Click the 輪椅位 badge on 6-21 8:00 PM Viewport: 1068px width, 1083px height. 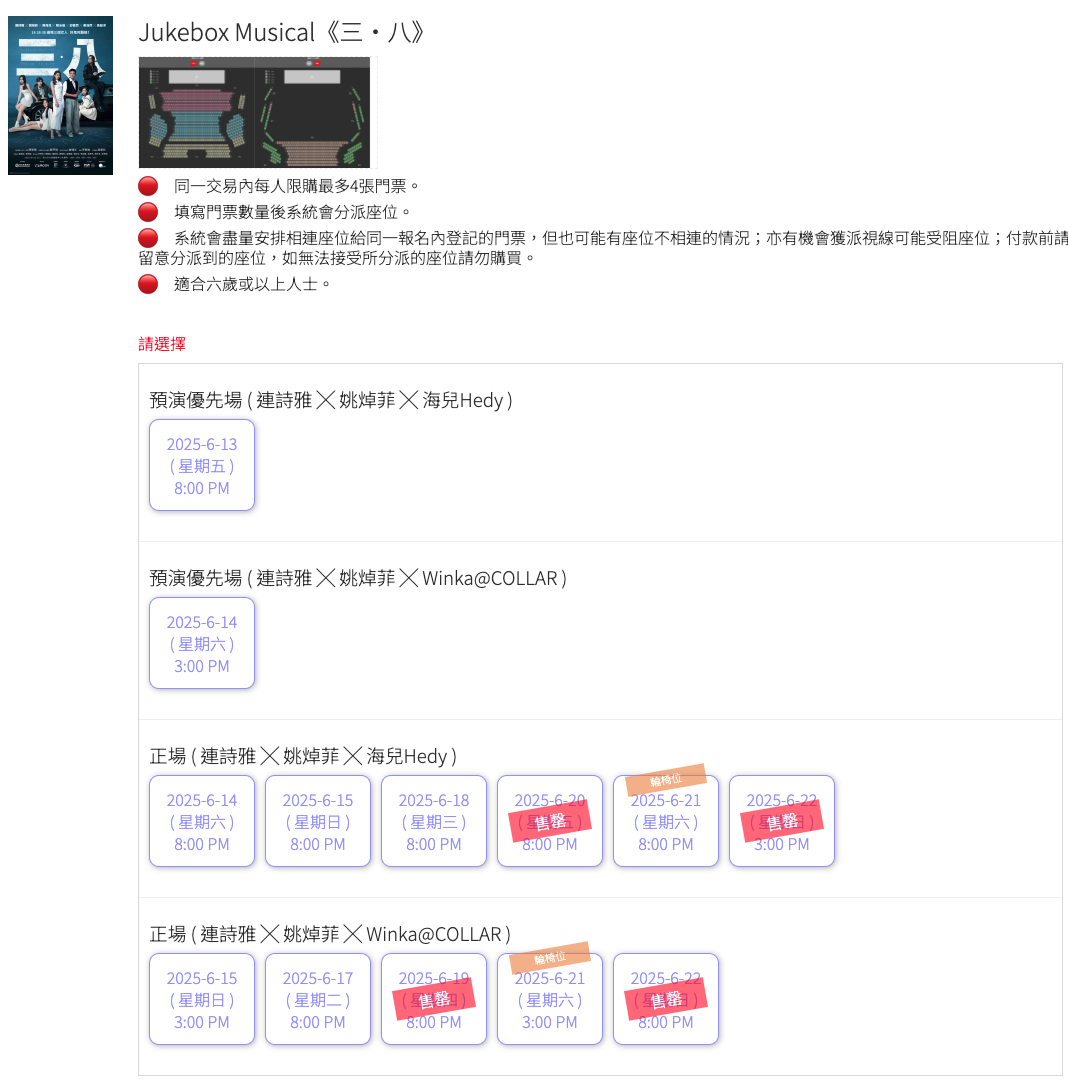(x=666, y=780)
